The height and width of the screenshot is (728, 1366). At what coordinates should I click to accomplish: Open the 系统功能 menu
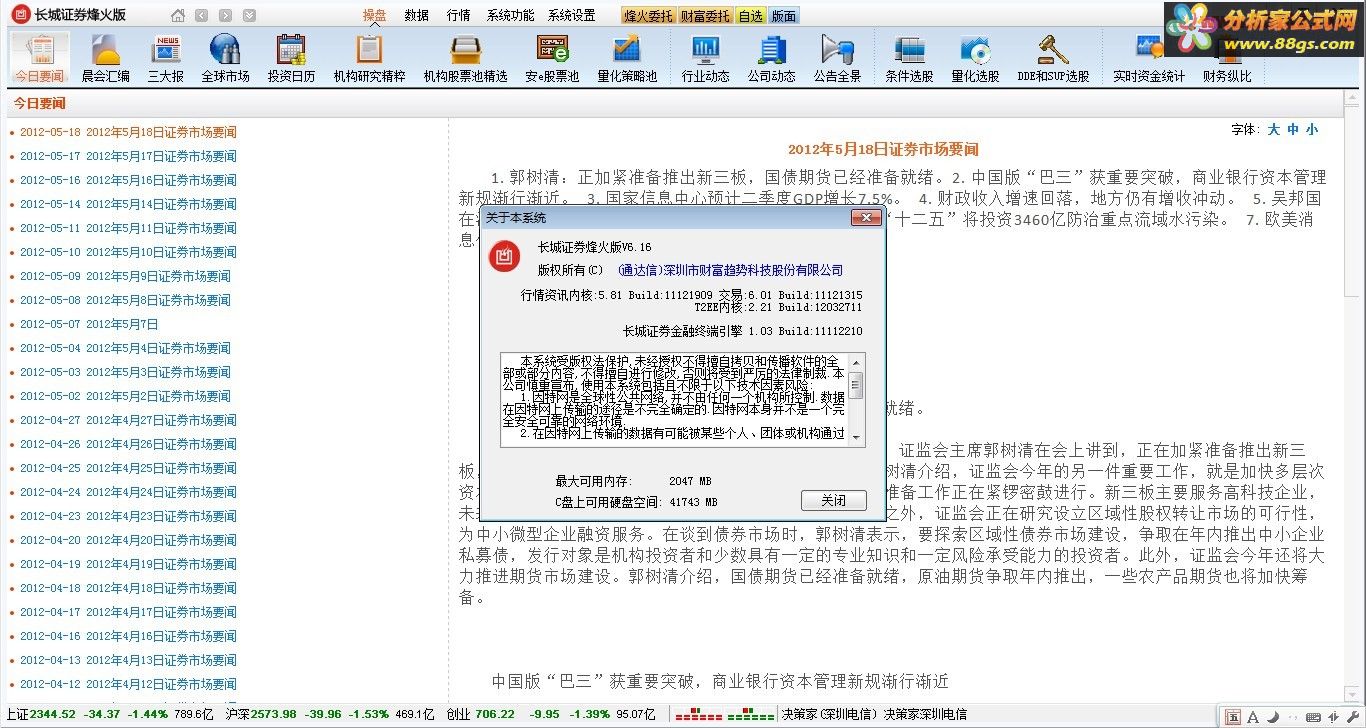click(511, 15)
